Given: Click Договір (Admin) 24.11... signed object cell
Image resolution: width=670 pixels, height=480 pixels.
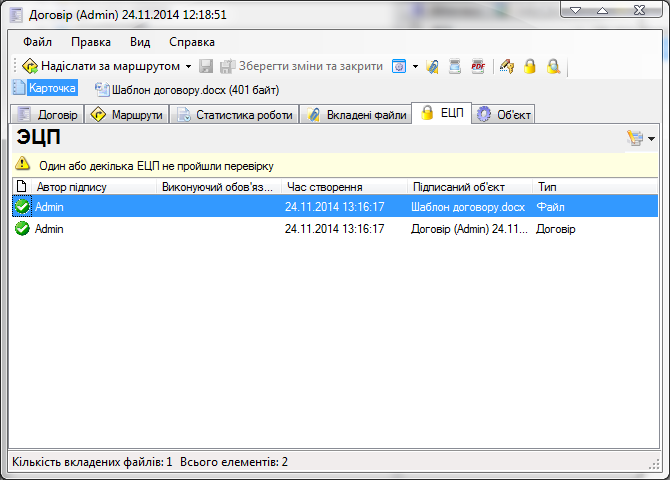Looking at the screenshot, I should click(x=469, y=229).
